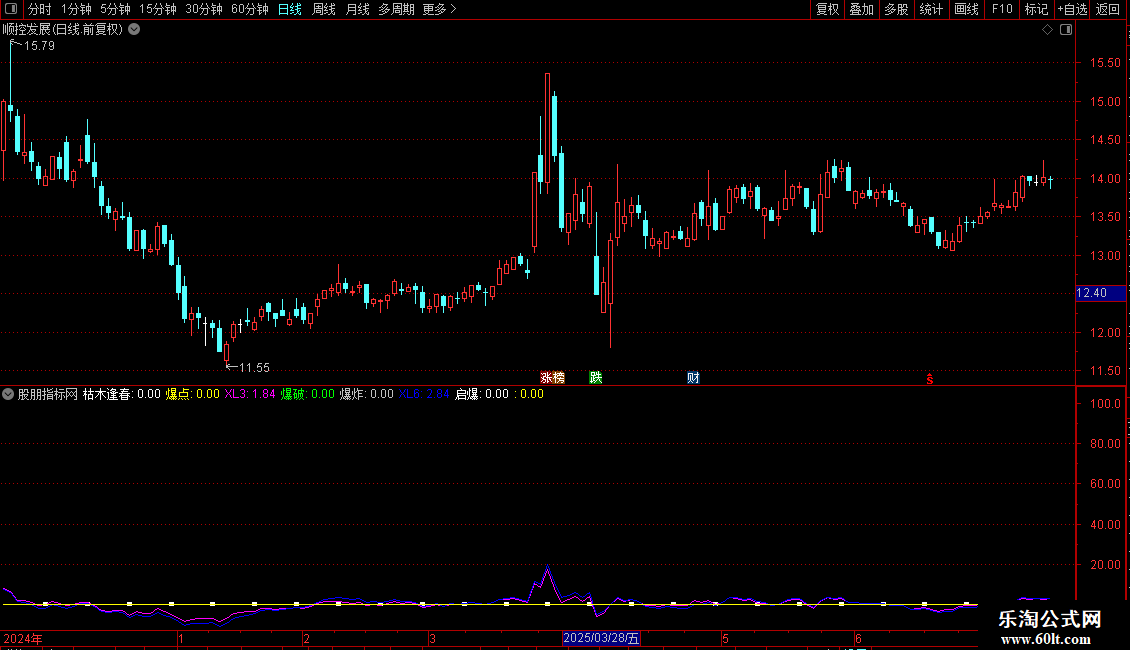The height and width of the screenshot is (650, 1130).
Task: Click the 股朋指标网 indicator name
Action: (x=48, y=394)
